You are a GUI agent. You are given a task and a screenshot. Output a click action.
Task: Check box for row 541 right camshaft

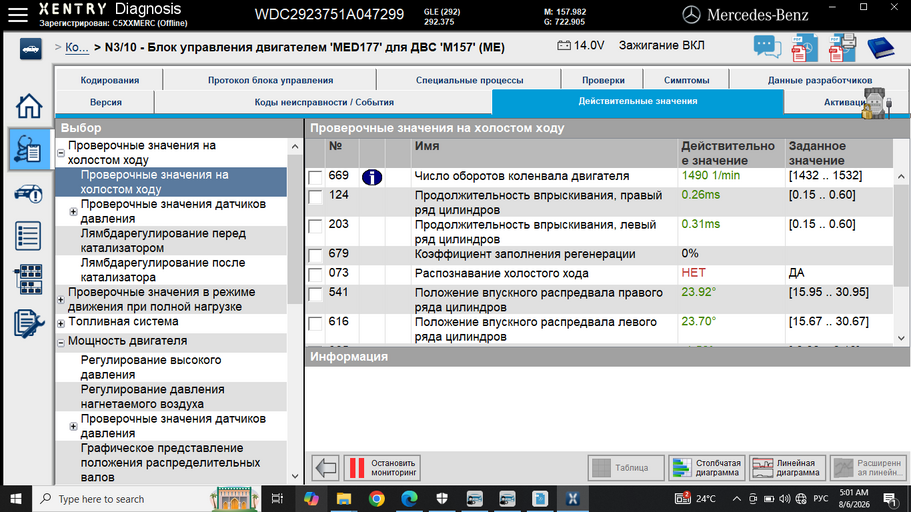pos(315,294)
